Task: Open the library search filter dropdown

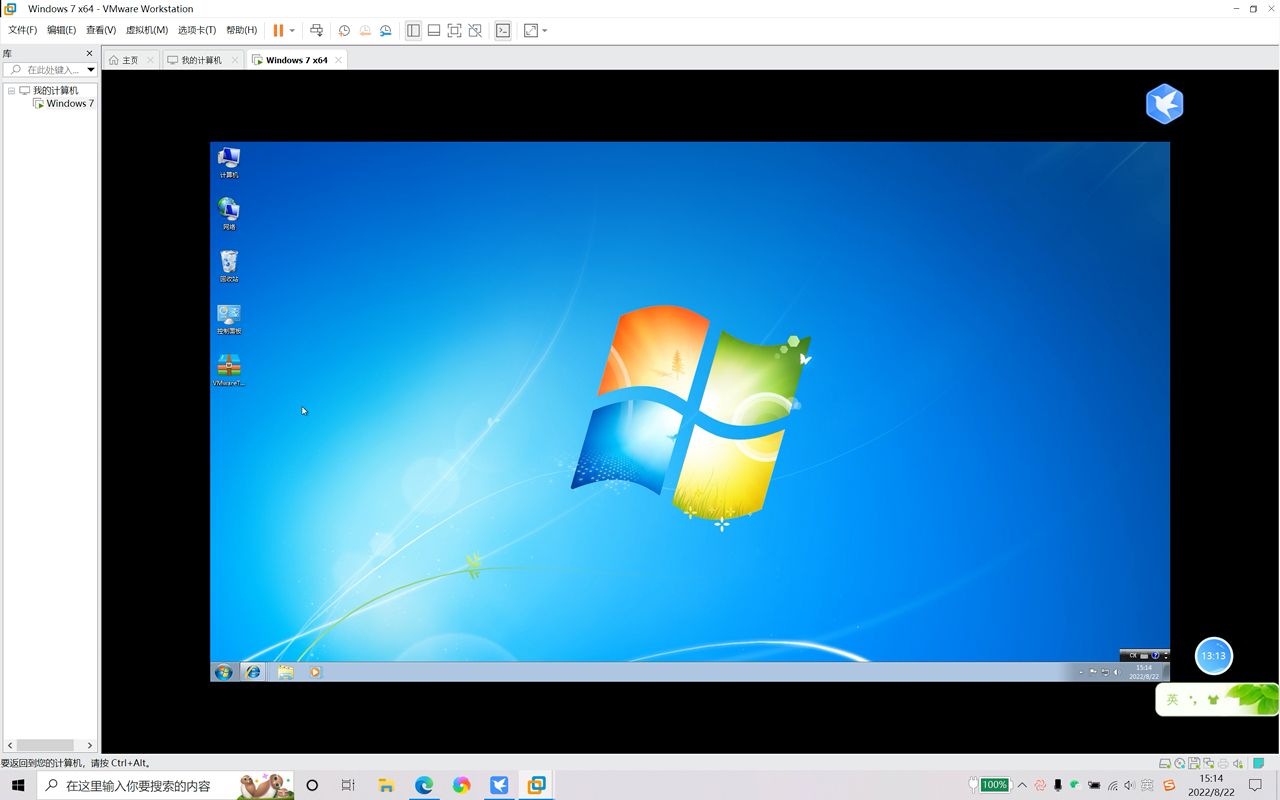Action: point(91,70)
